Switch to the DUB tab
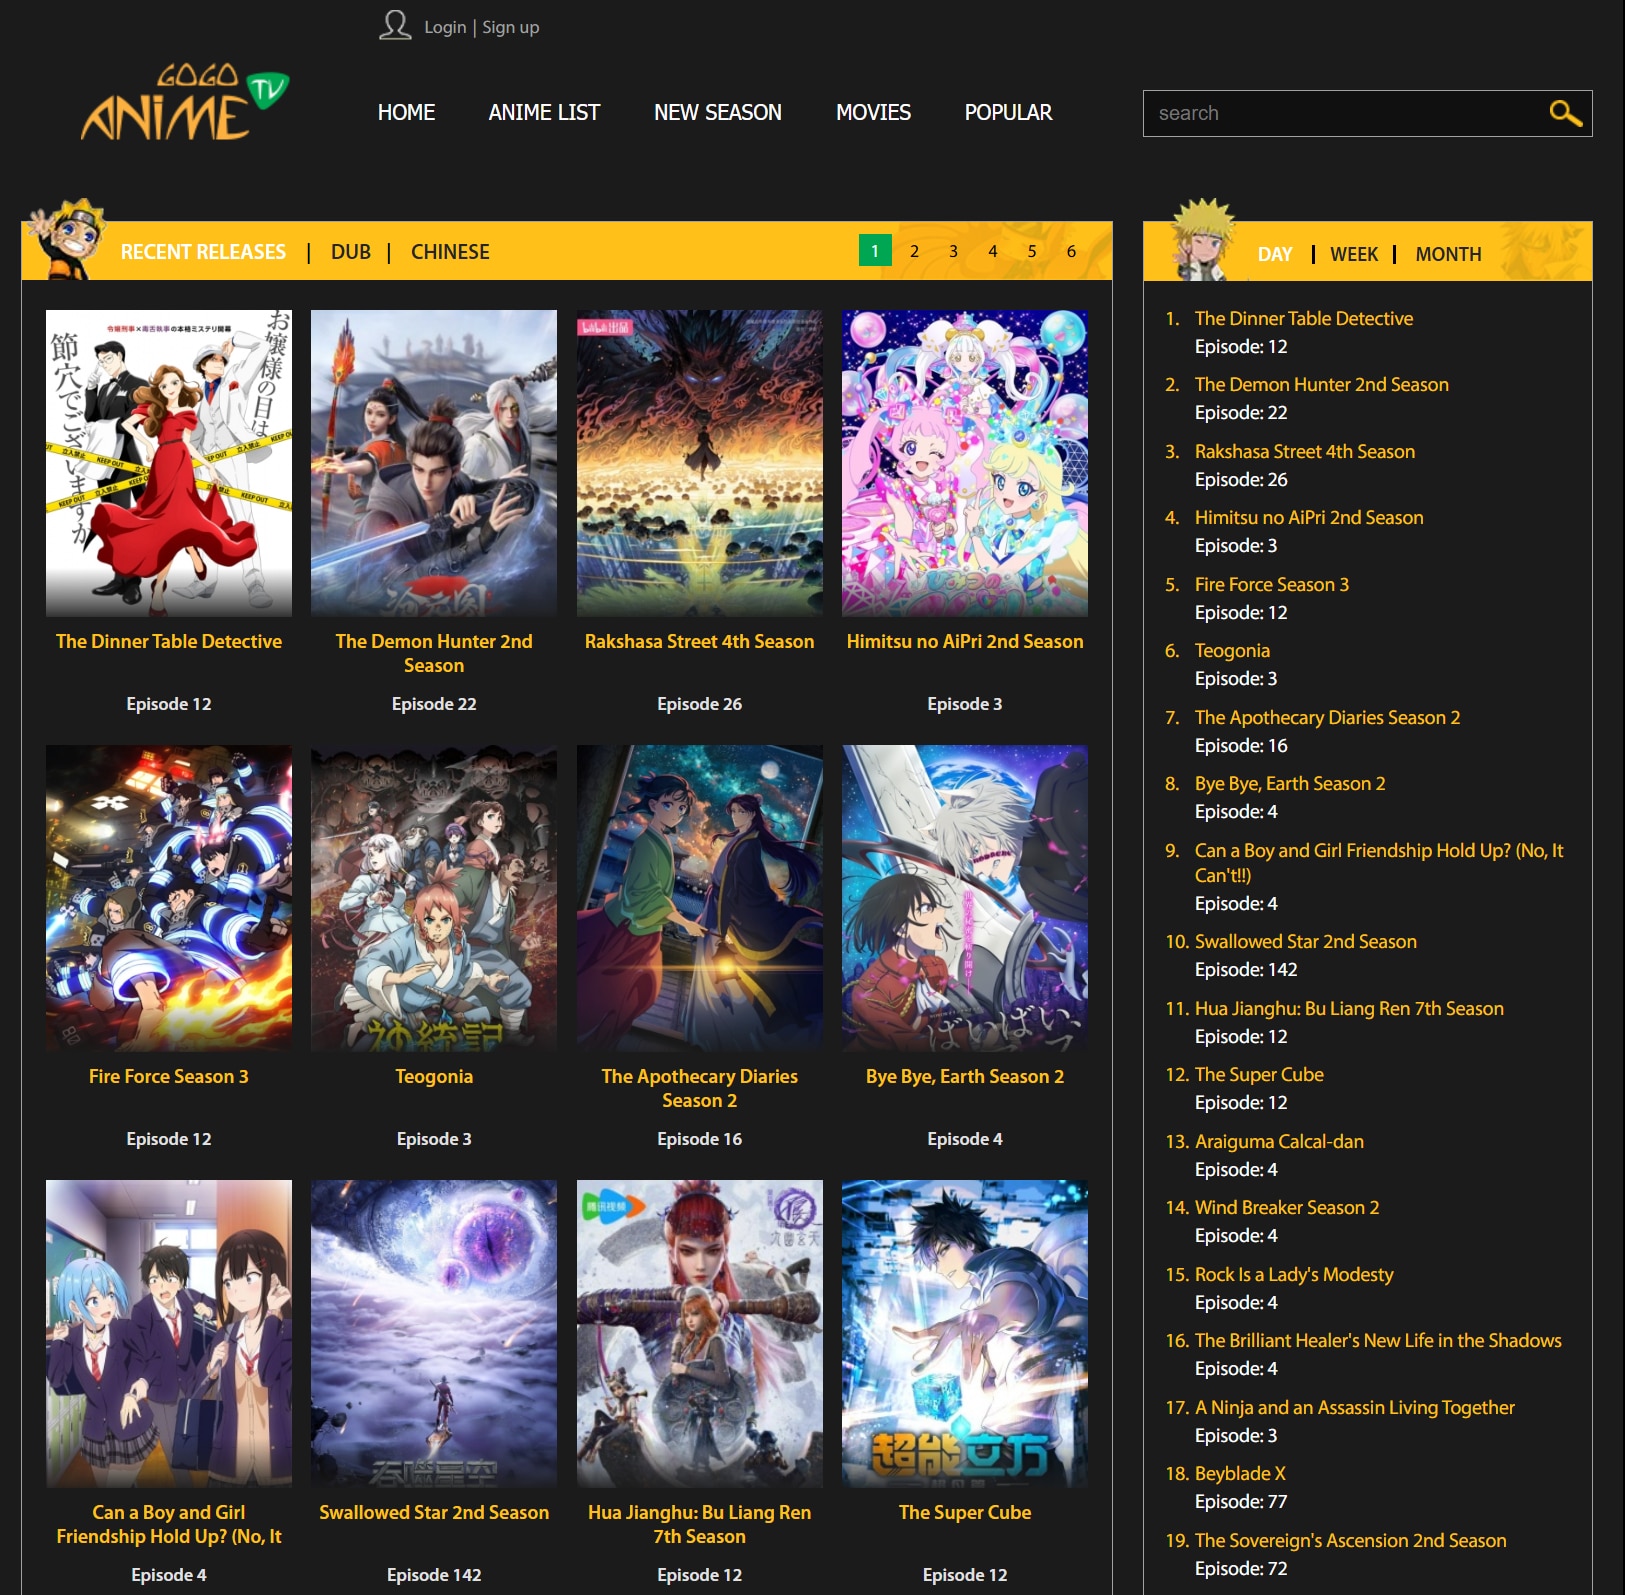The image size is (1625, 1595). tap(351, 252)
